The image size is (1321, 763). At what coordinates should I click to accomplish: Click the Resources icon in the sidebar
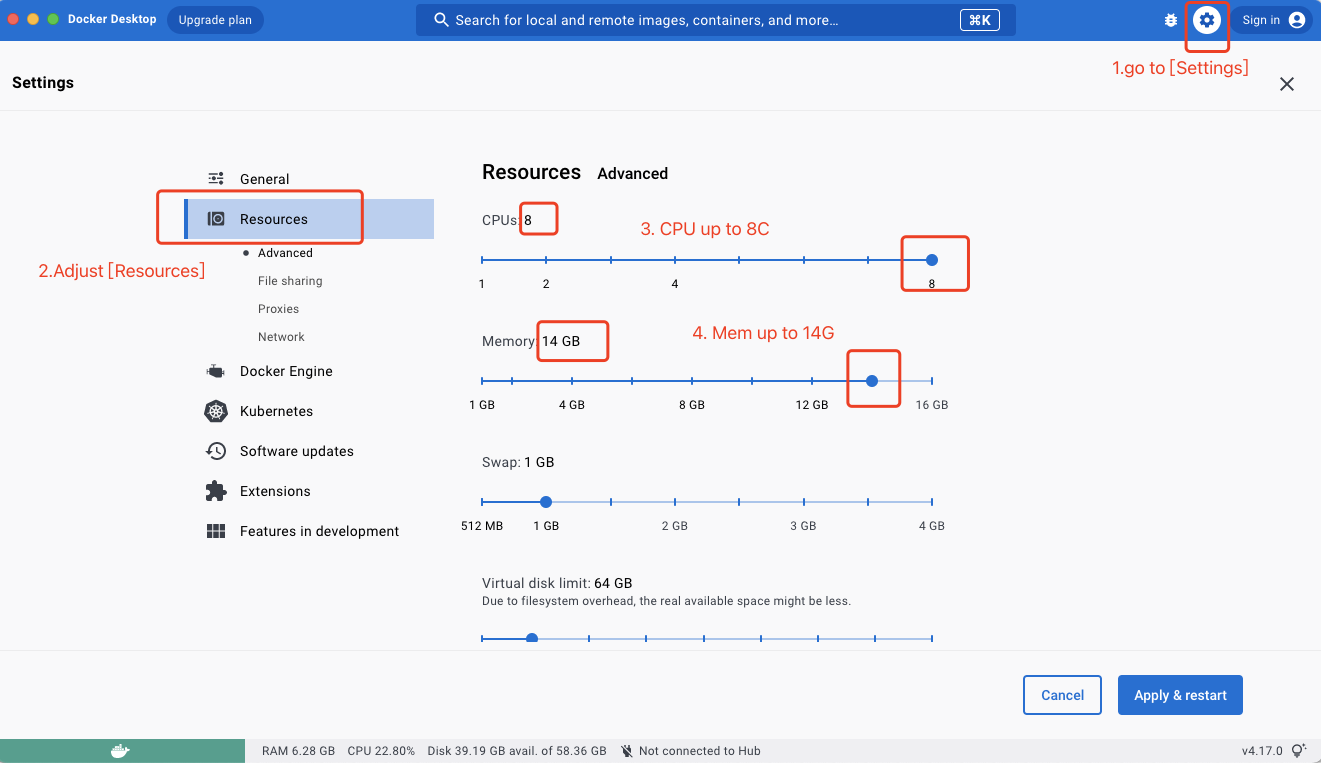[x=216, y=219]
